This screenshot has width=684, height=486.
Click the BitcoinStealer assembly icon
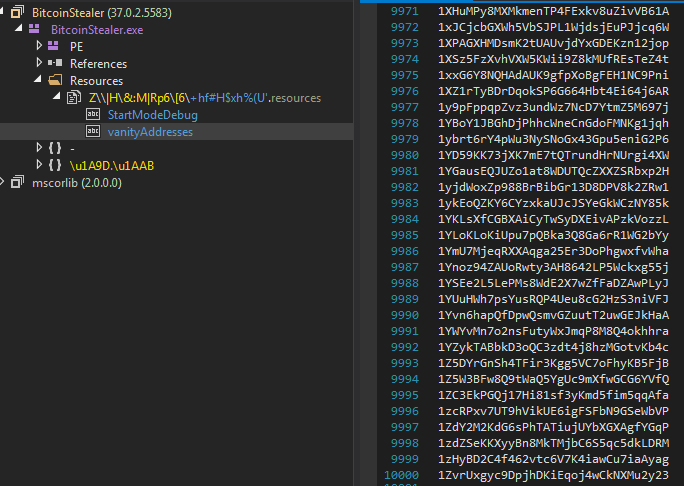point(17,12)
